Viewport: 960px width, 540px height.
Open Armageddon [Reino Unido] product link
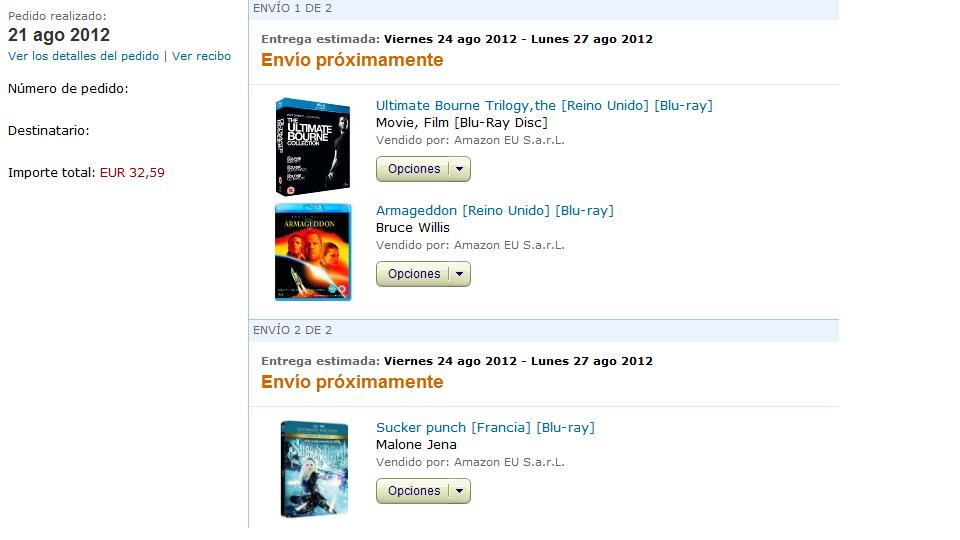(495, 211)
